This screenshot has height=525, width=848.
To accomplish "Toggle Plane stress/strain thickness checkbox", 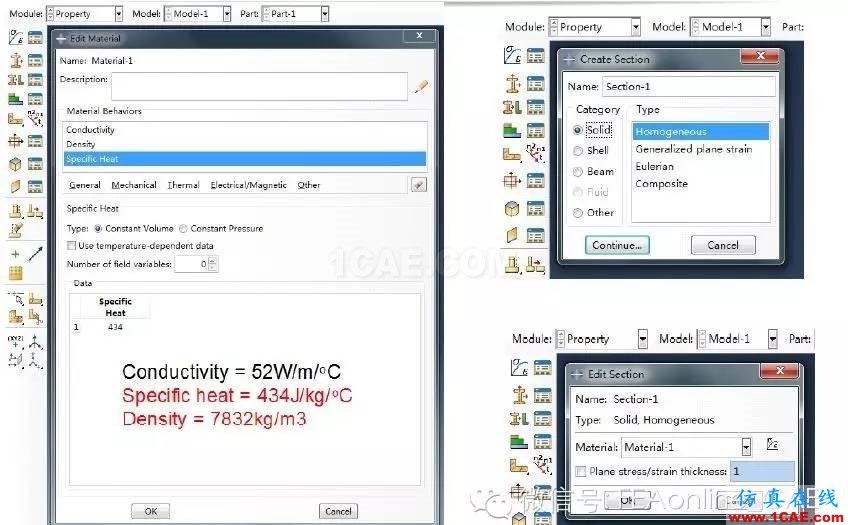I will click(581, 471).
